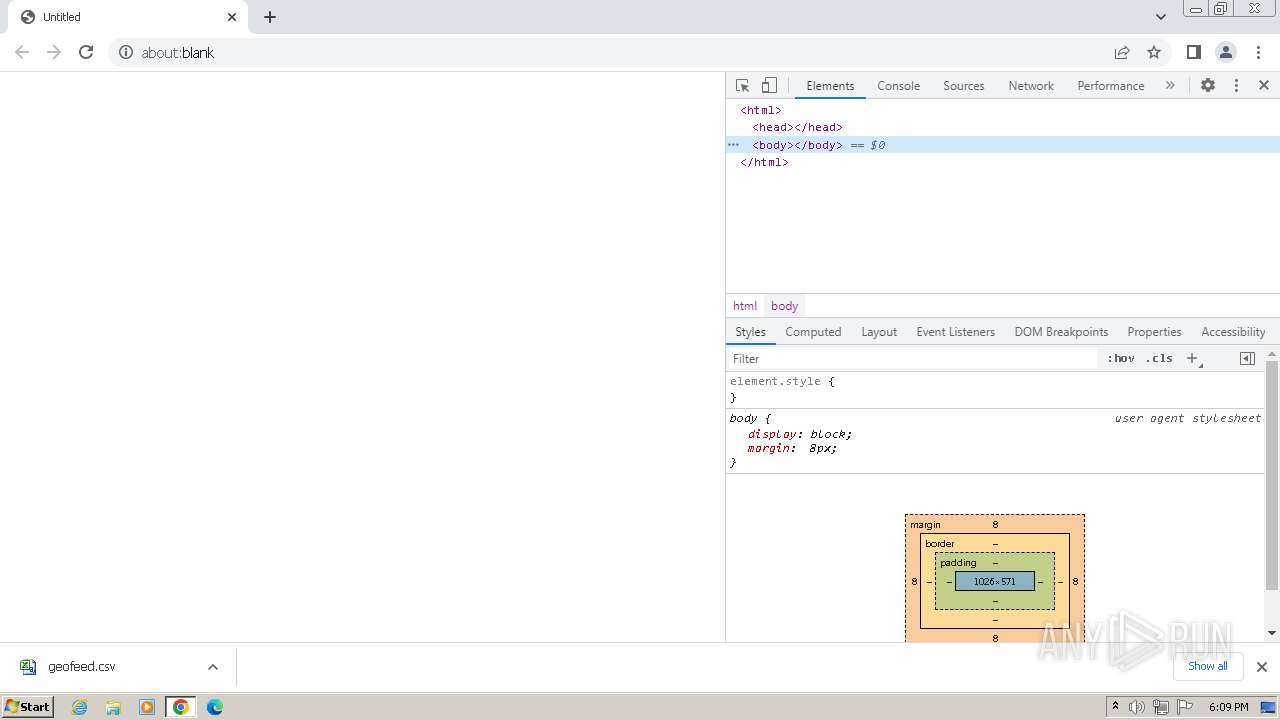Launch Internet Explorer from taskbar
Screen dimensions: 1280x720
tap(80, 707)
